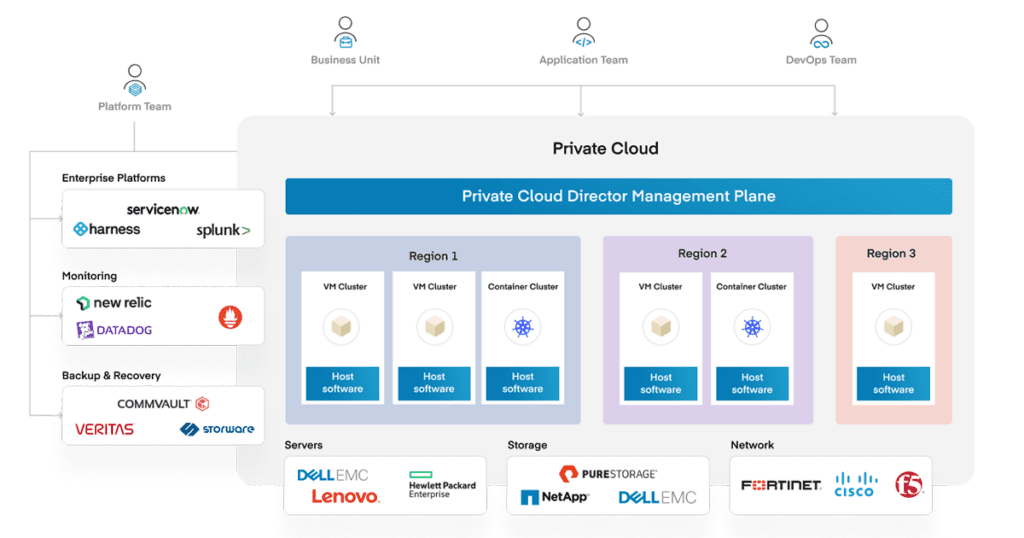Click the F5 red circle logo
The image size is (1024, 538).
tap(910, 485)
